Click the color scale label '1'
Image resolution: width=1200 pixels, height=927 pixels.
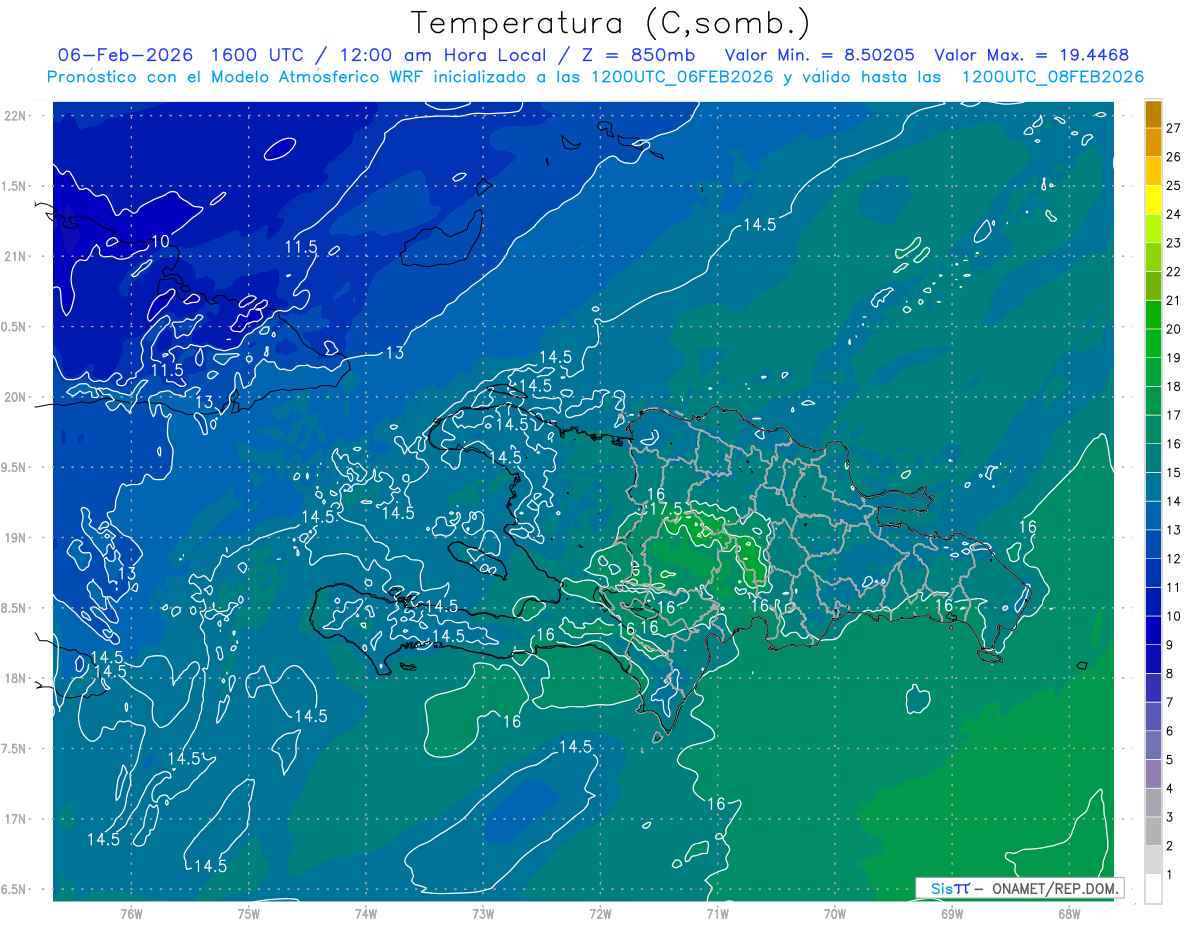tap(1170, 875)
